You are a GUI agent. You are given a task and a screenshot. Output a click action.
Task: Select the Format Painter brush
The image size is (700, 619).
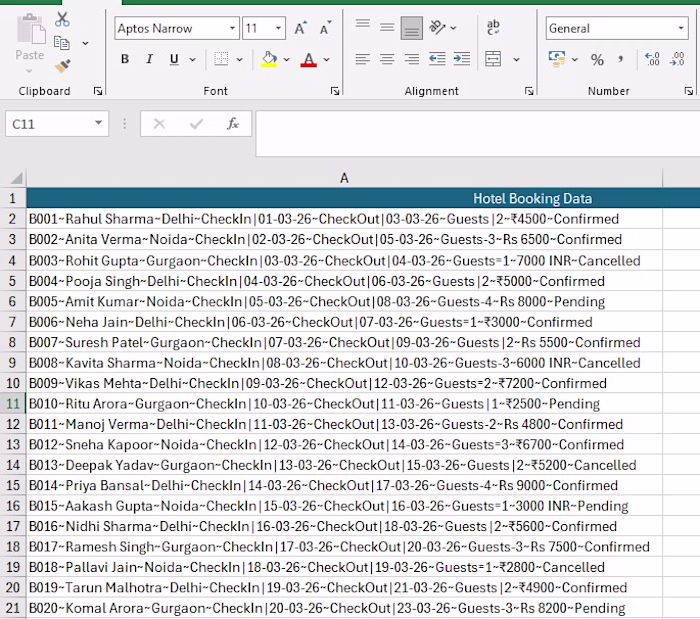click(x=62, y=66)
